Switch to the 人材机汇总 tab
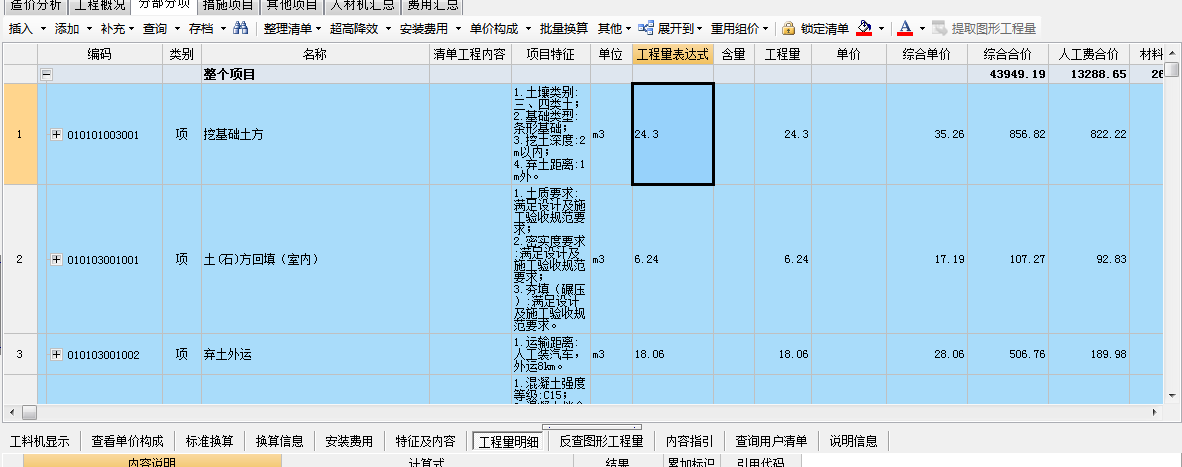 pos(363,6)
